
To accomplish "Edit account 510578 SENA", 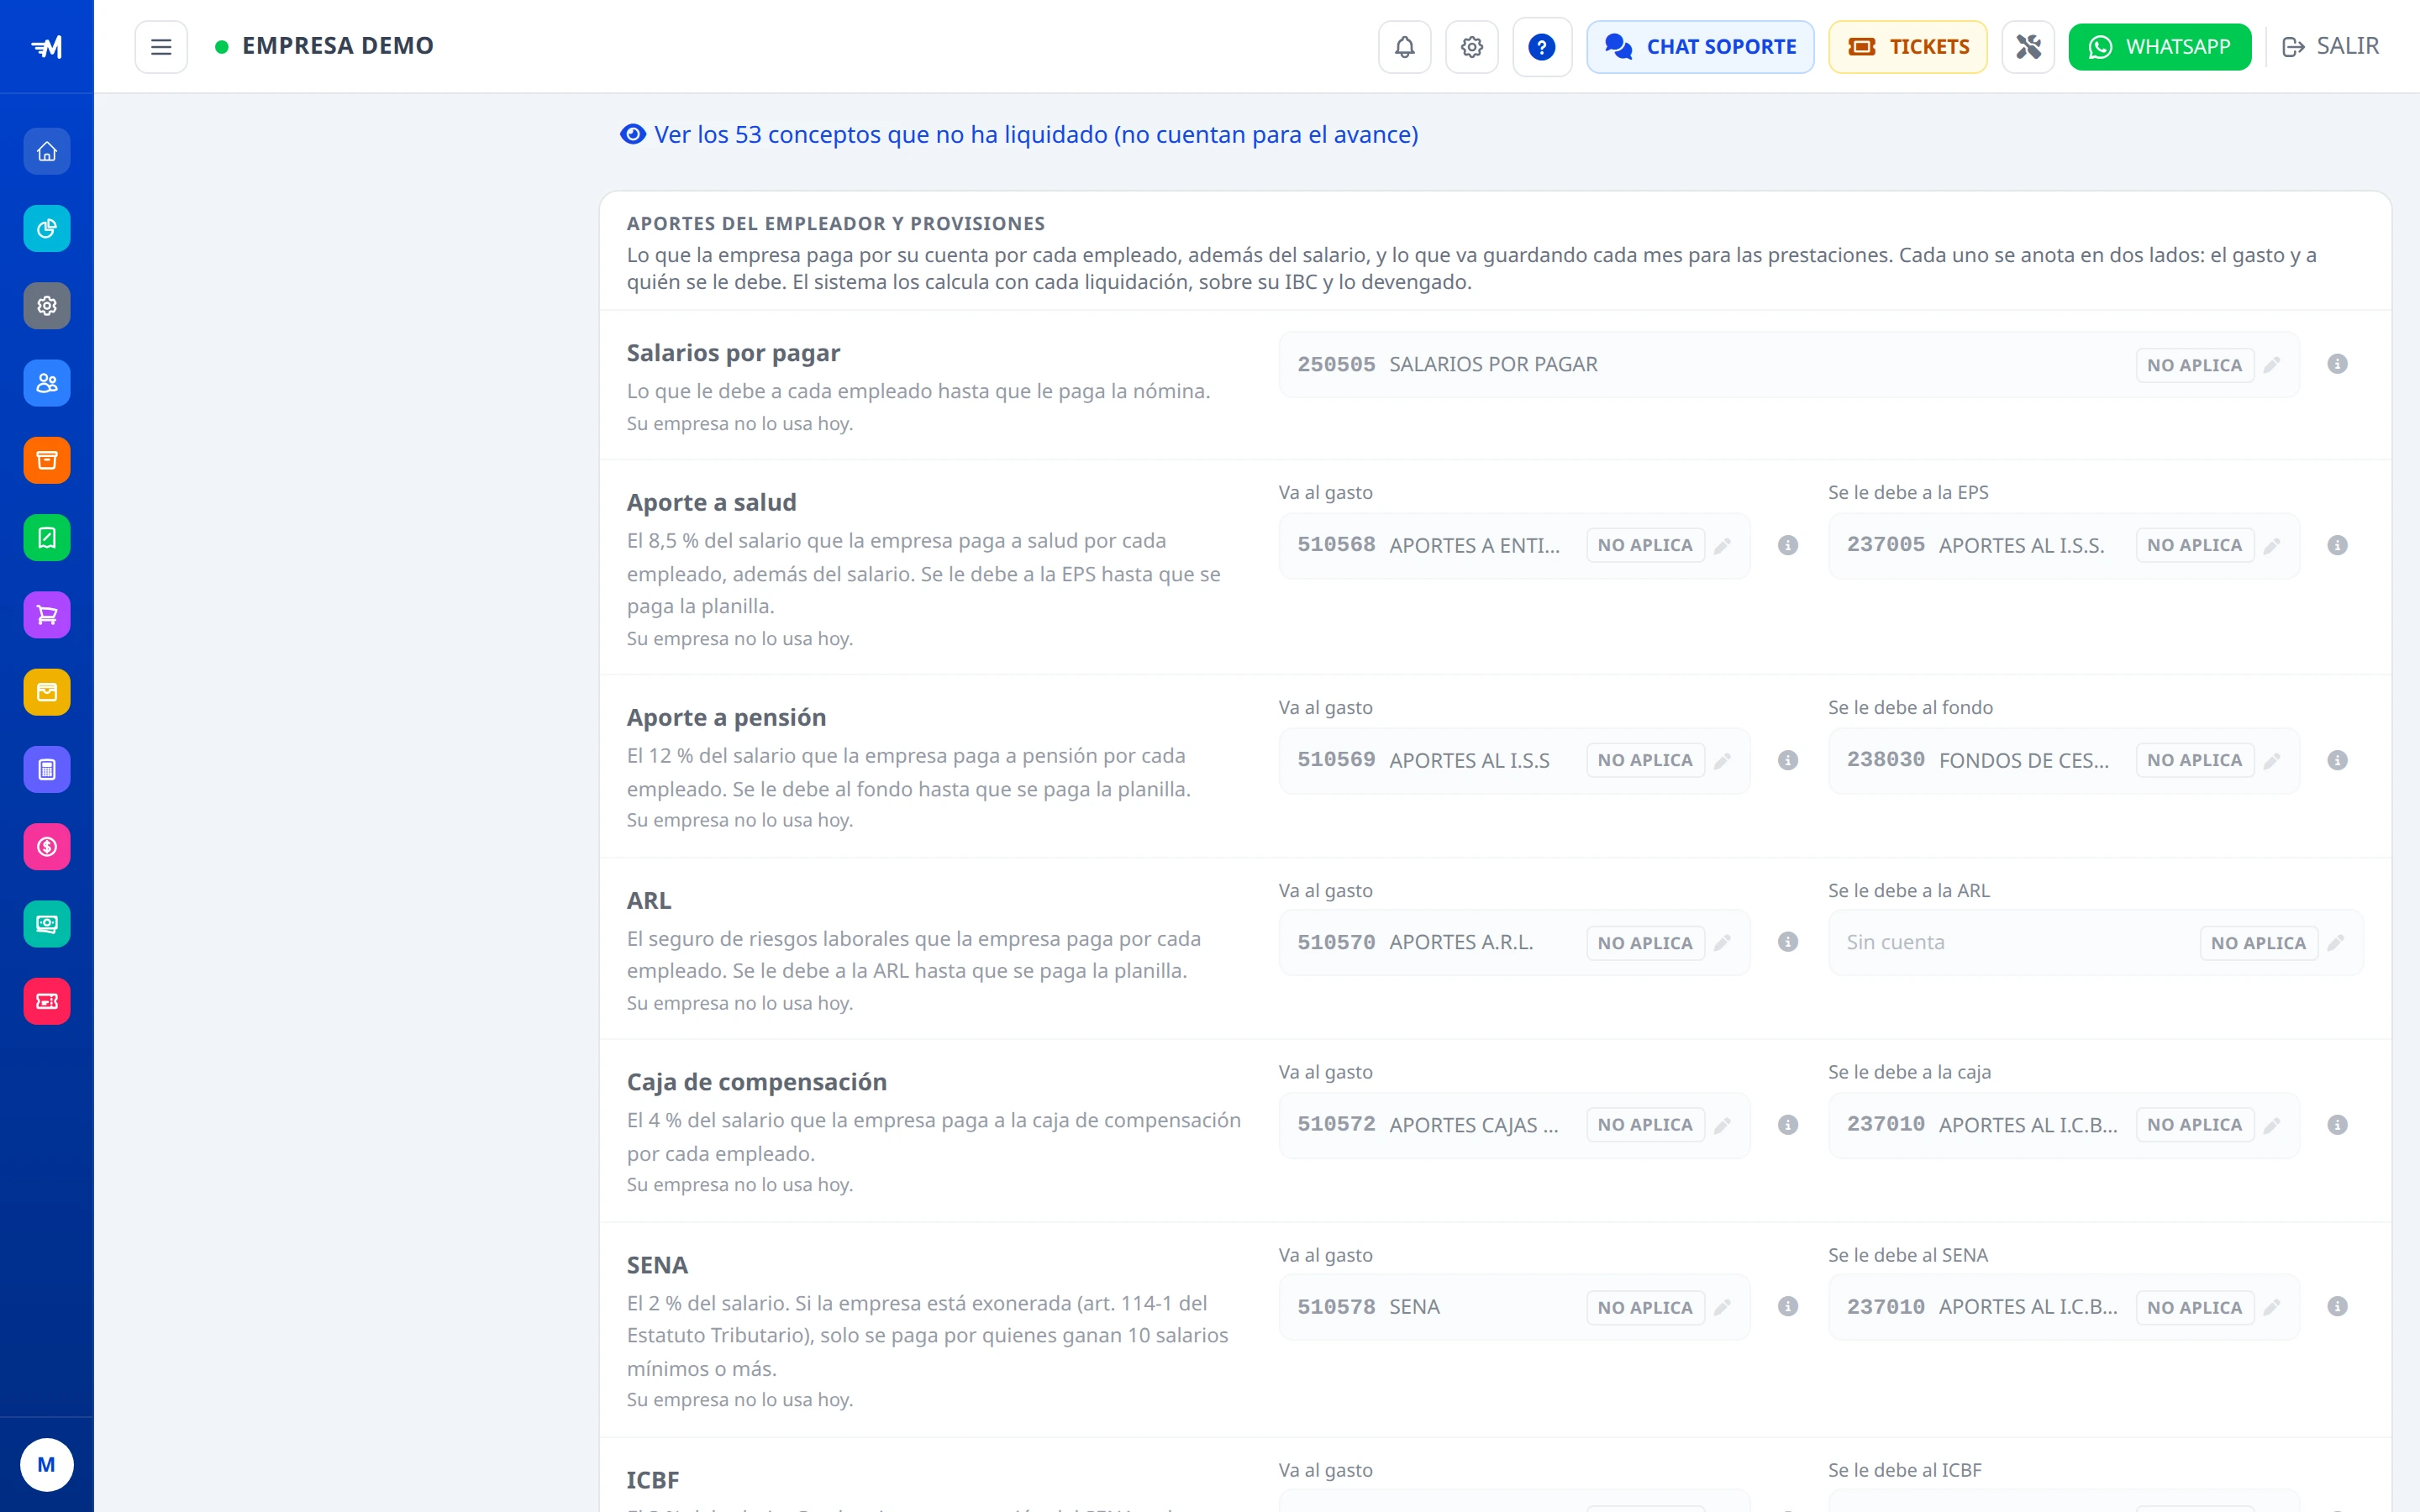I will [x=1722, y=1308].
